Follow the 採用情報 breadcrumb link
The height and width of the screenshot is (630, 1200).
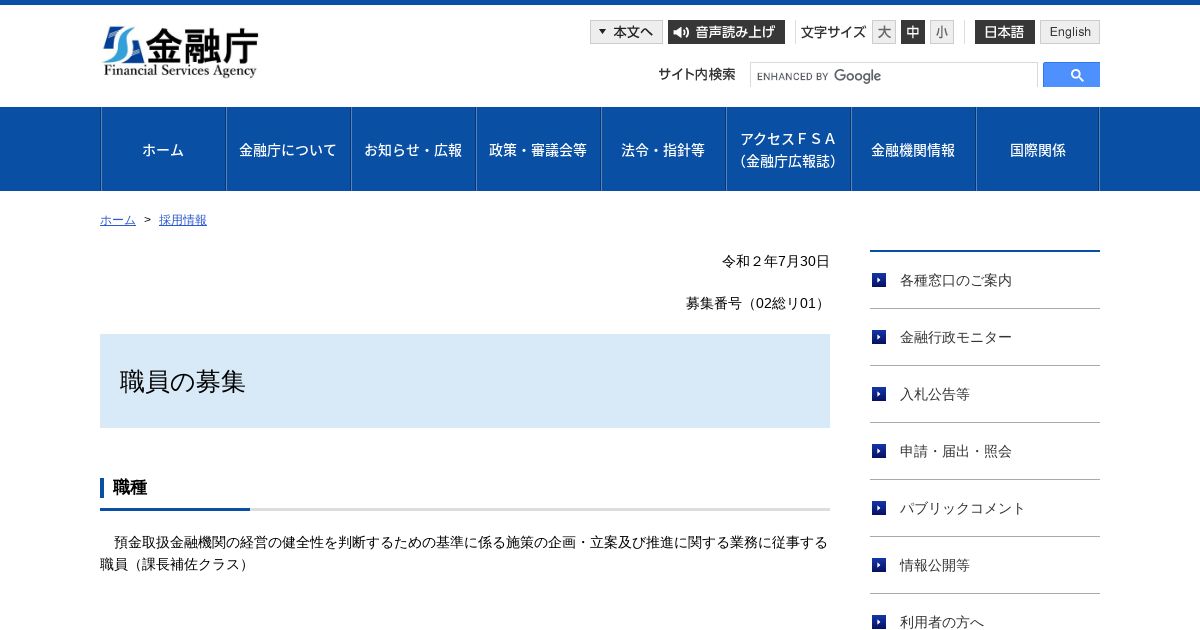click(183, 220)
